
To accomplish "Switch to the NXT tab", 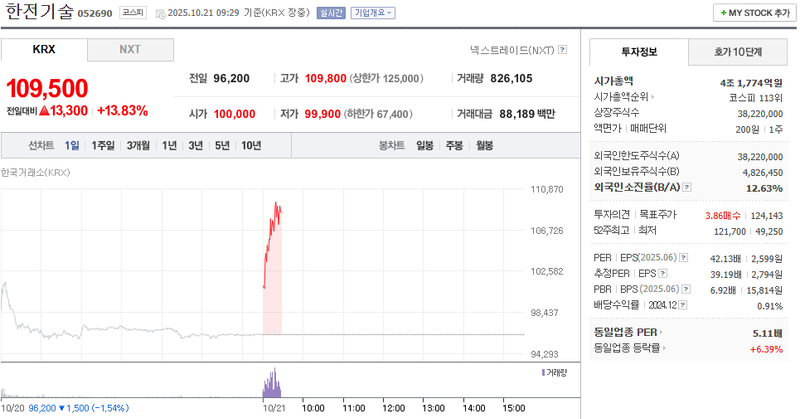I will (x=130, y=49).
